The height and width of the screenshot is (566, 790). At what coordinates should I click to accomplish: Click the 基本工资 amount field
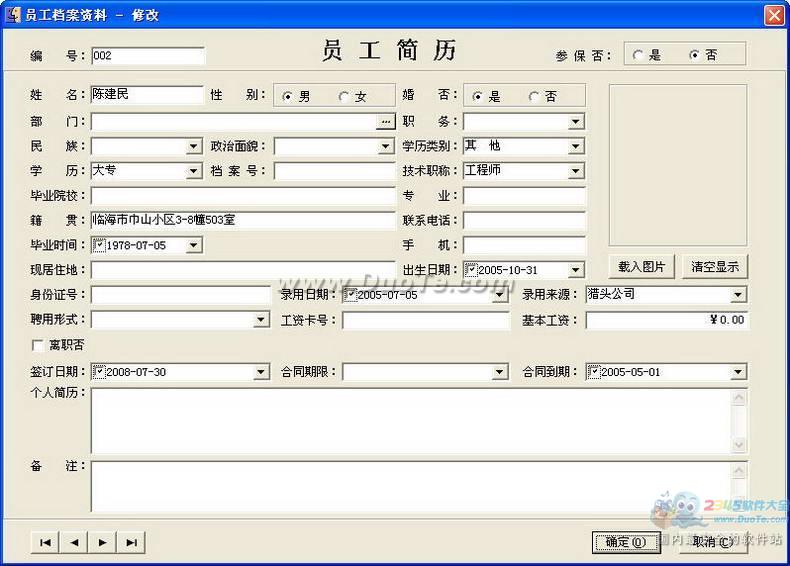(667, 320)
